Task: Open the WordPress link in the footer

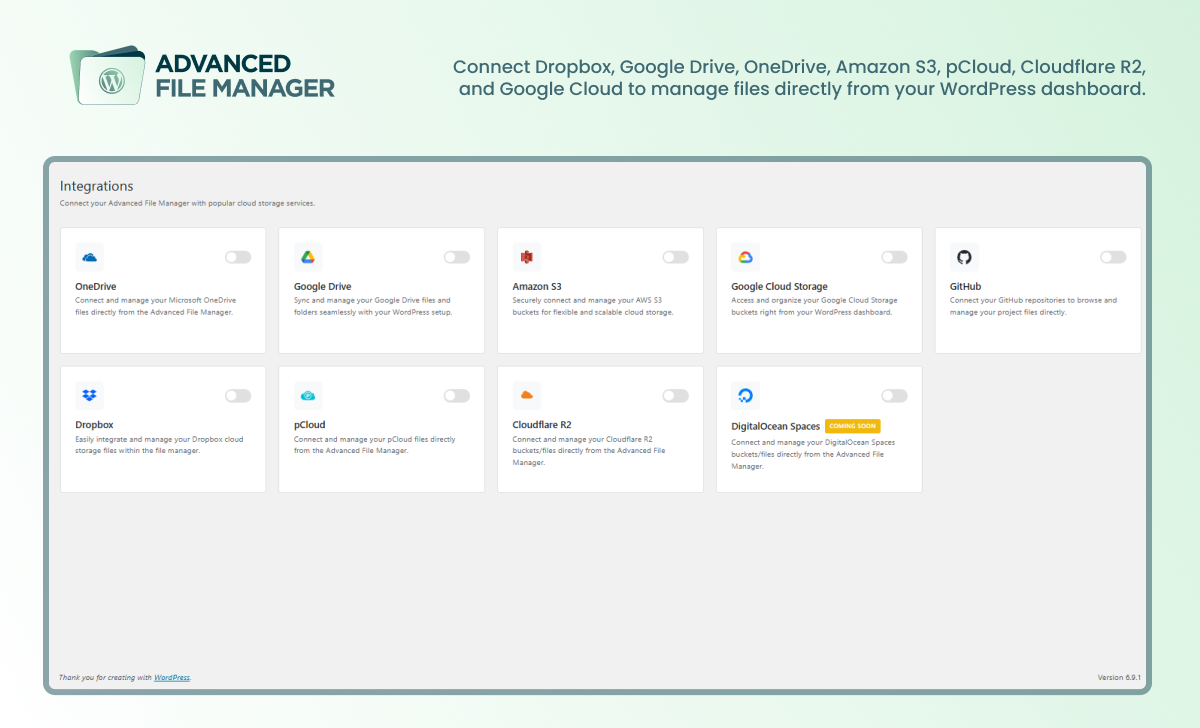Action: point(171,677)
